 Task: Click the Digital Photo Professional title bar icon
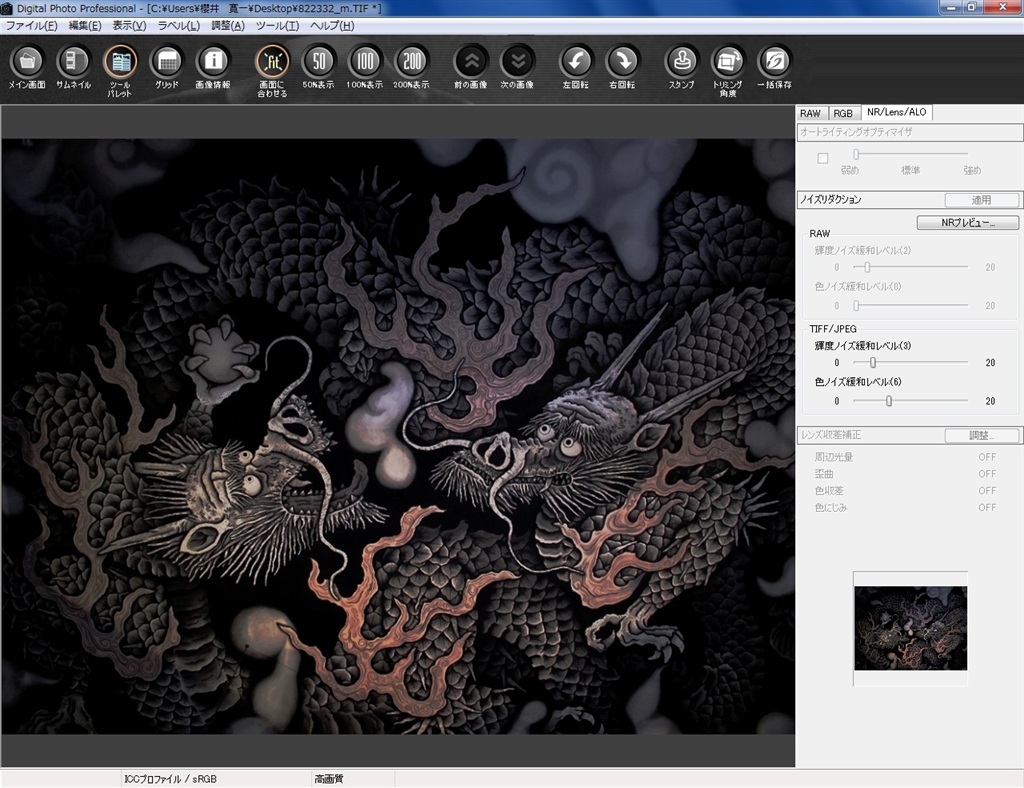pos(7,8)
